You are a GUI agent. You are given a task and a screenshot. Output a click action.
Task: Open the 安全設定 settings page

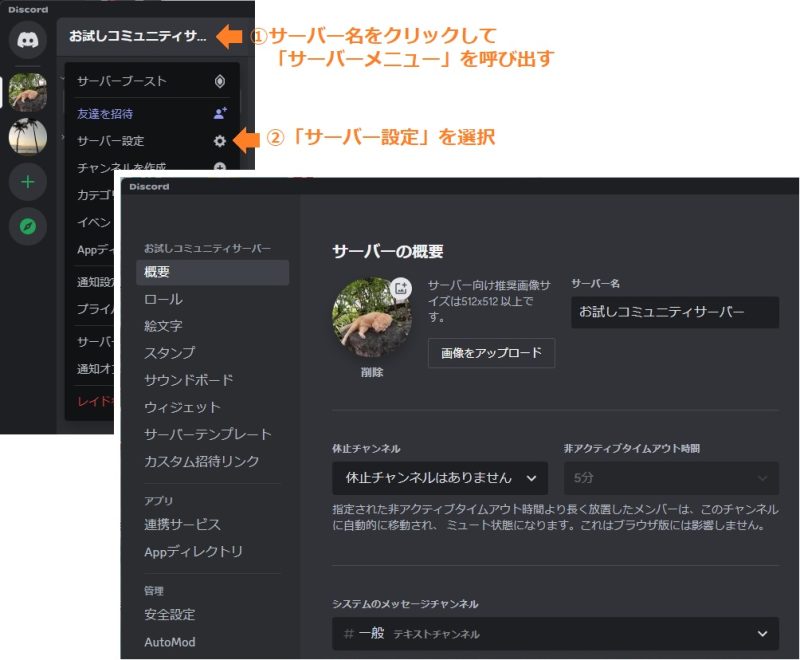[213, 615]
